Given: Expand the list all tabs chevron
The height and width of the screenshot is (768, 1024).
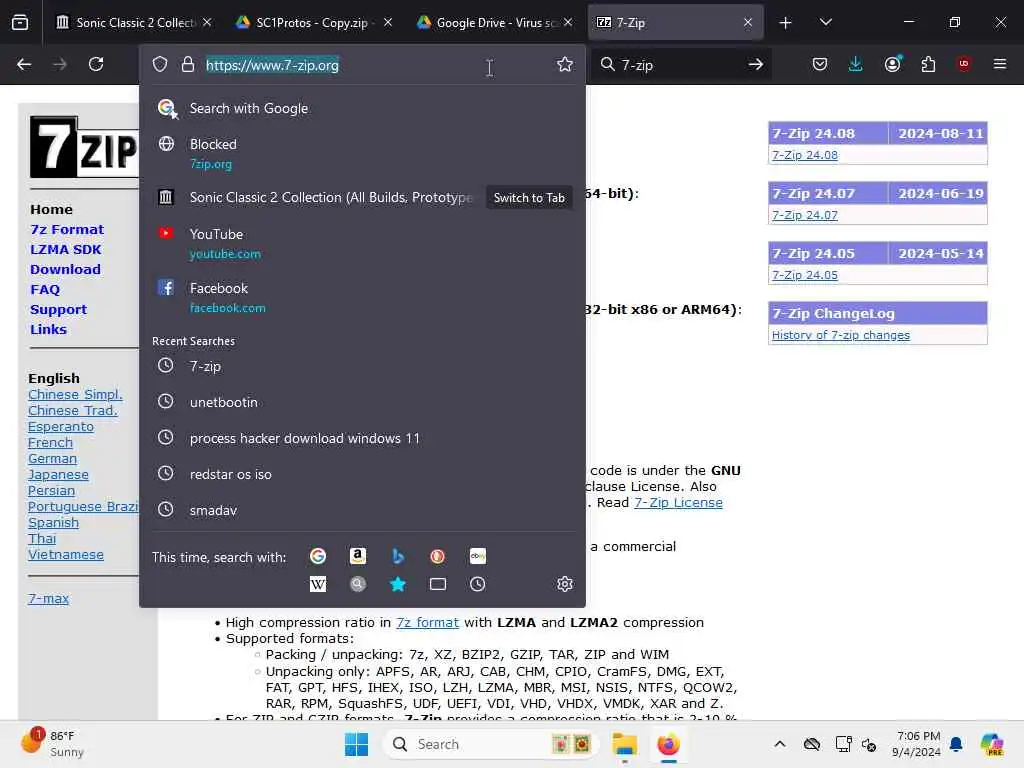Looking at the screenshot, I should (826, 22).
